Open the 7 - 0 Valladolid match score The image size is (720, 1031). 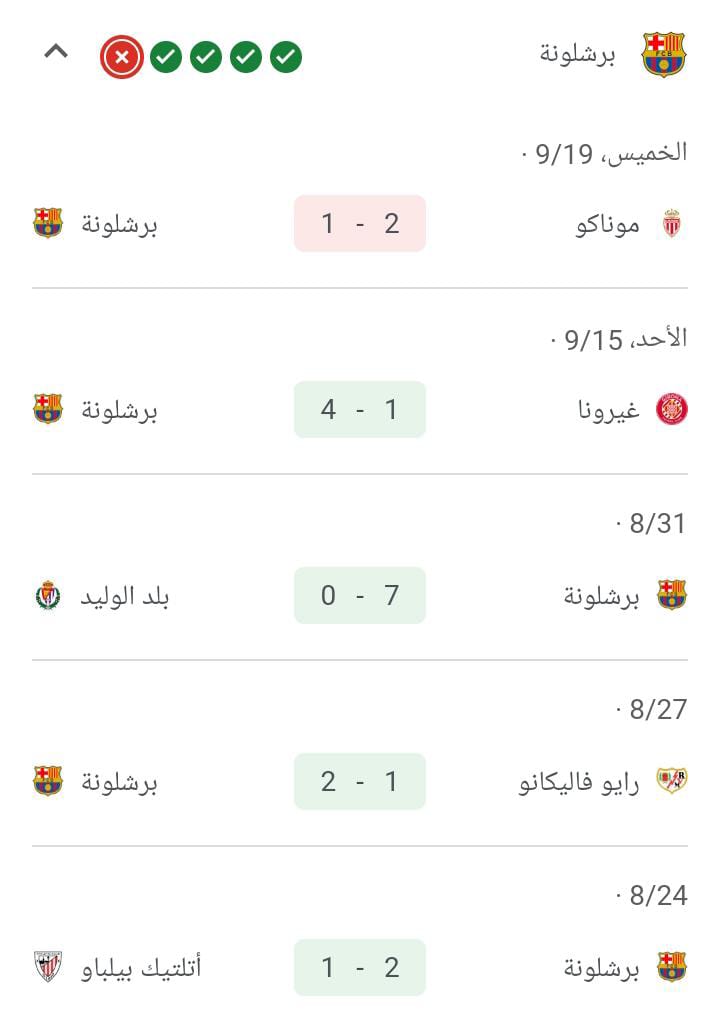coord(360,595)
